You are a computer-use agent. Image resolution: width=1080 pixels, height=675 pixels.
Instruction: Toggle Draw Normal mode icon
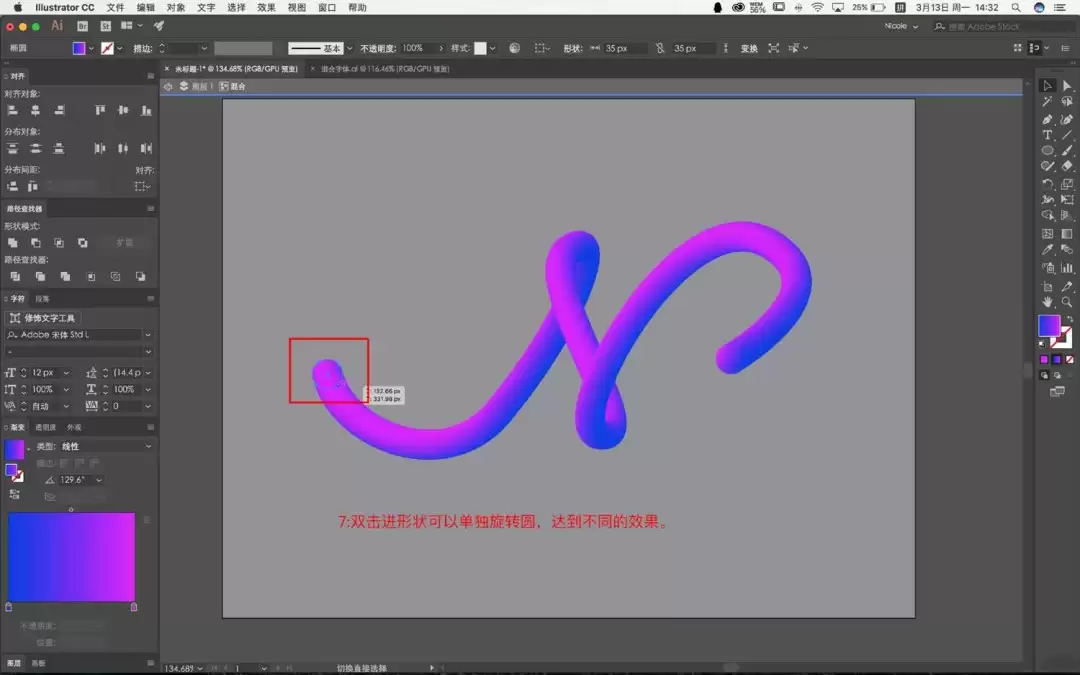point(1044,375)
